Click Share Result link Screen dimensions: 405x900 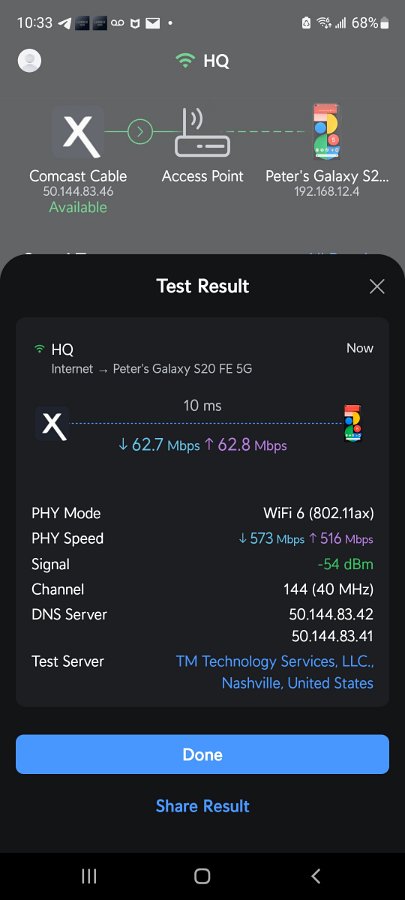[202, 806]
